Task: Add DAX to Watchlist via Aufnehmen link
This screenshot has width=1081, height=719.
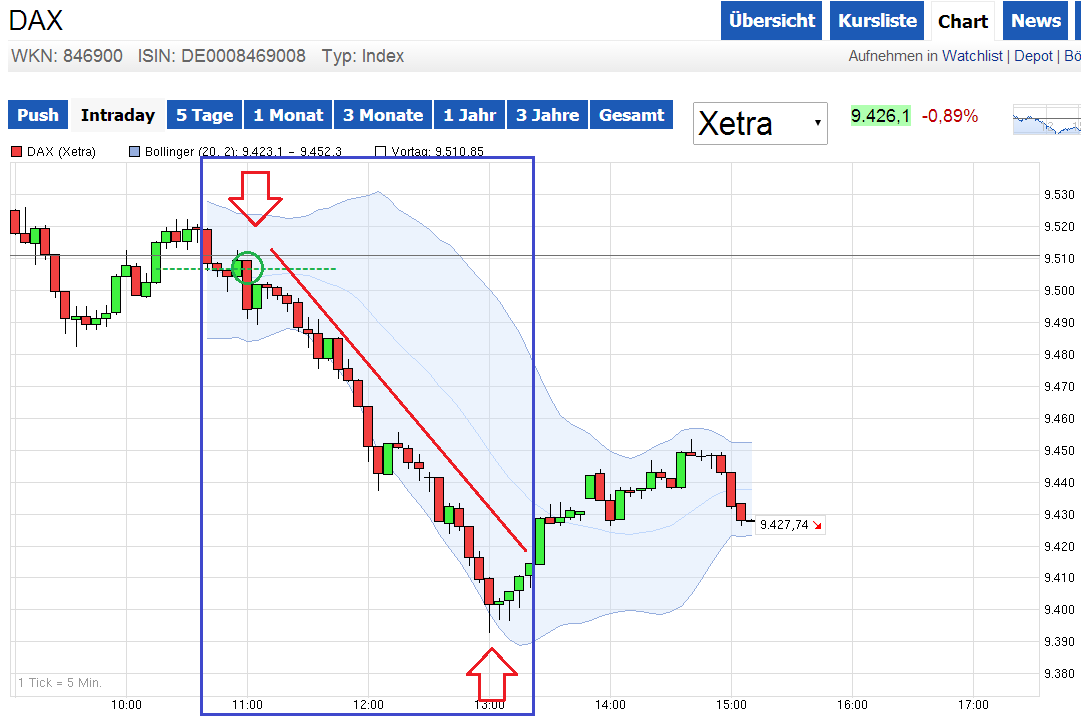Action: click(973, 56)
